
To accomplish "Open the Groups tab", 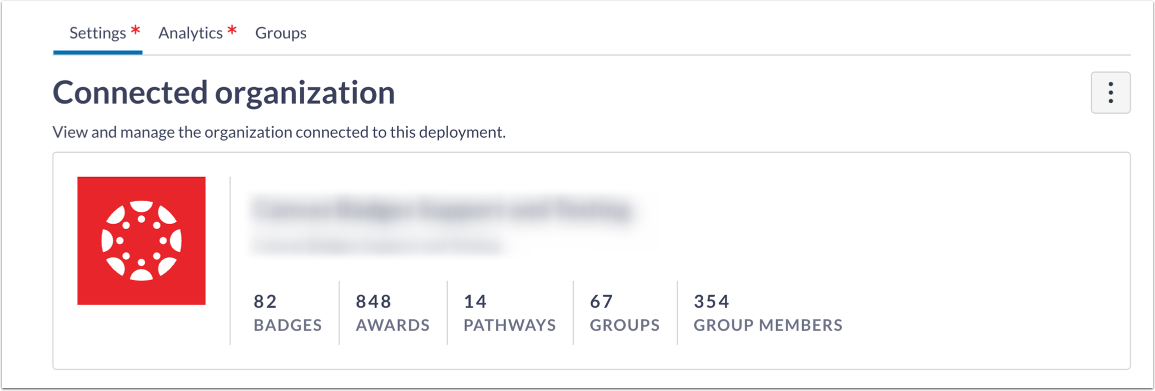I will point(281,33).
